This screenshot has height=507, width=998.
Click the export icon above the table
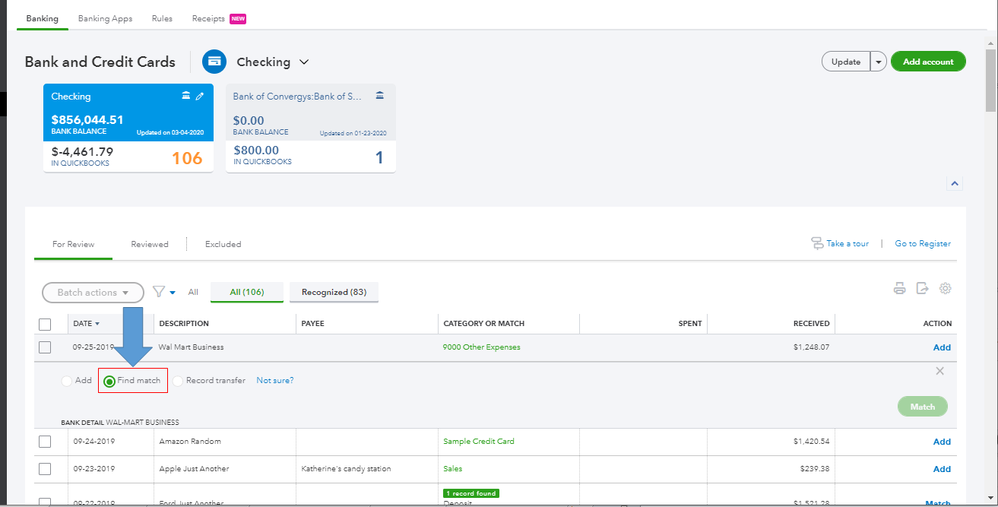point(922,289)
